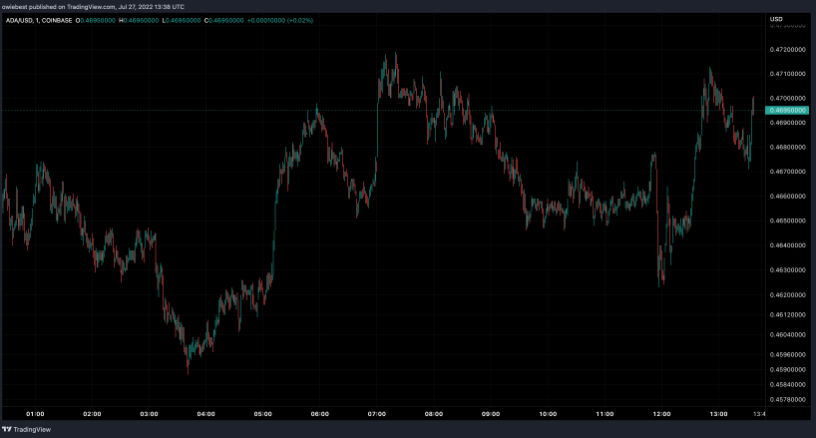Click the close price value C0.46950000
The height and width of the screenshot is (438, 816).
point(224,20)
